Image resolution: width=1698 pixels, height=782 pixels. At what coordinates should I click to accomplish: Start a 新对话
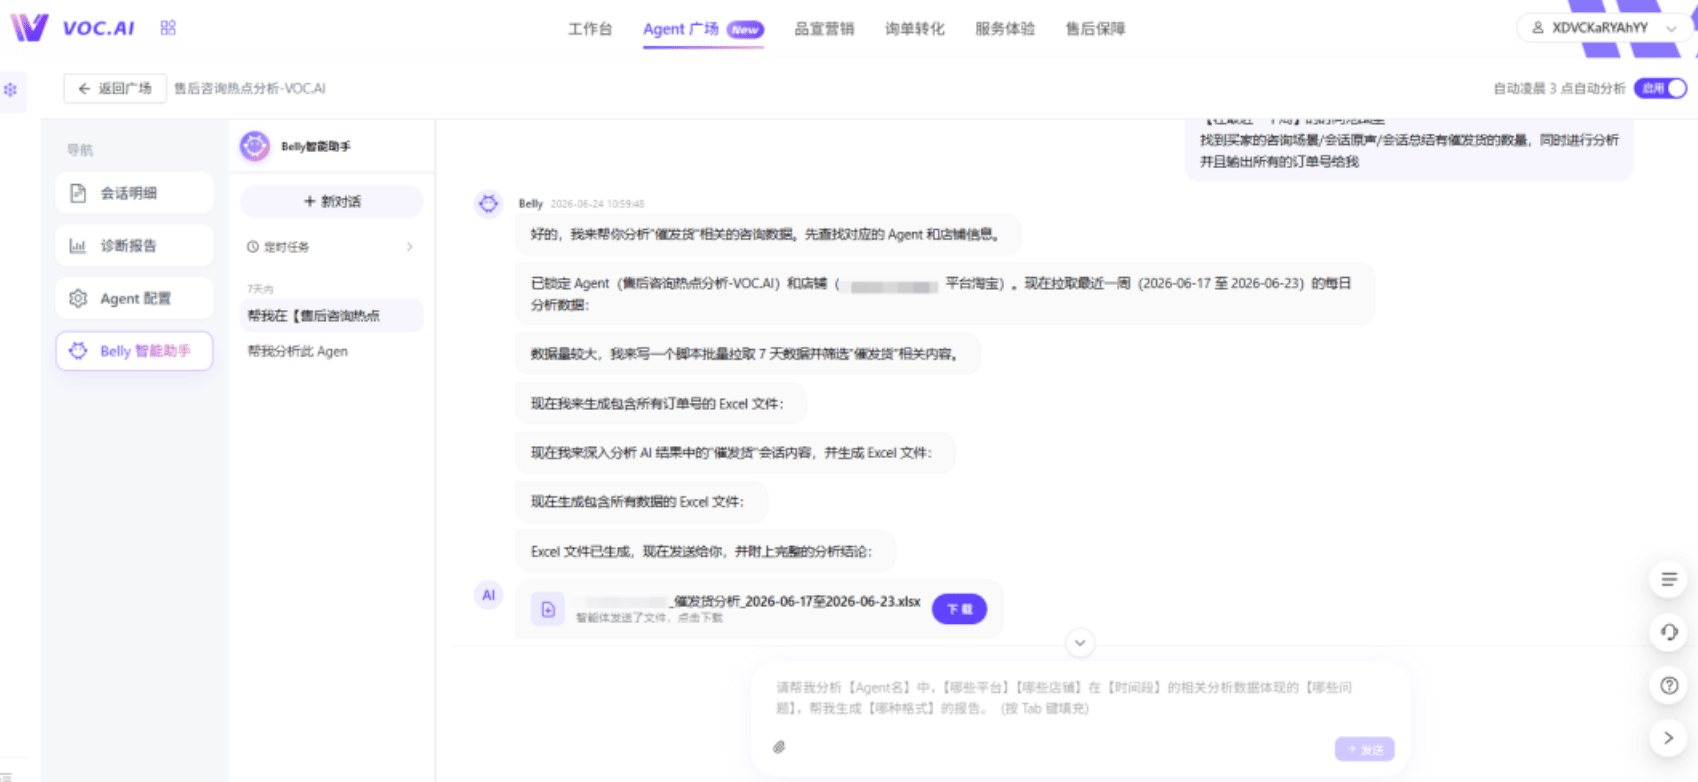(x=332, y=201)
